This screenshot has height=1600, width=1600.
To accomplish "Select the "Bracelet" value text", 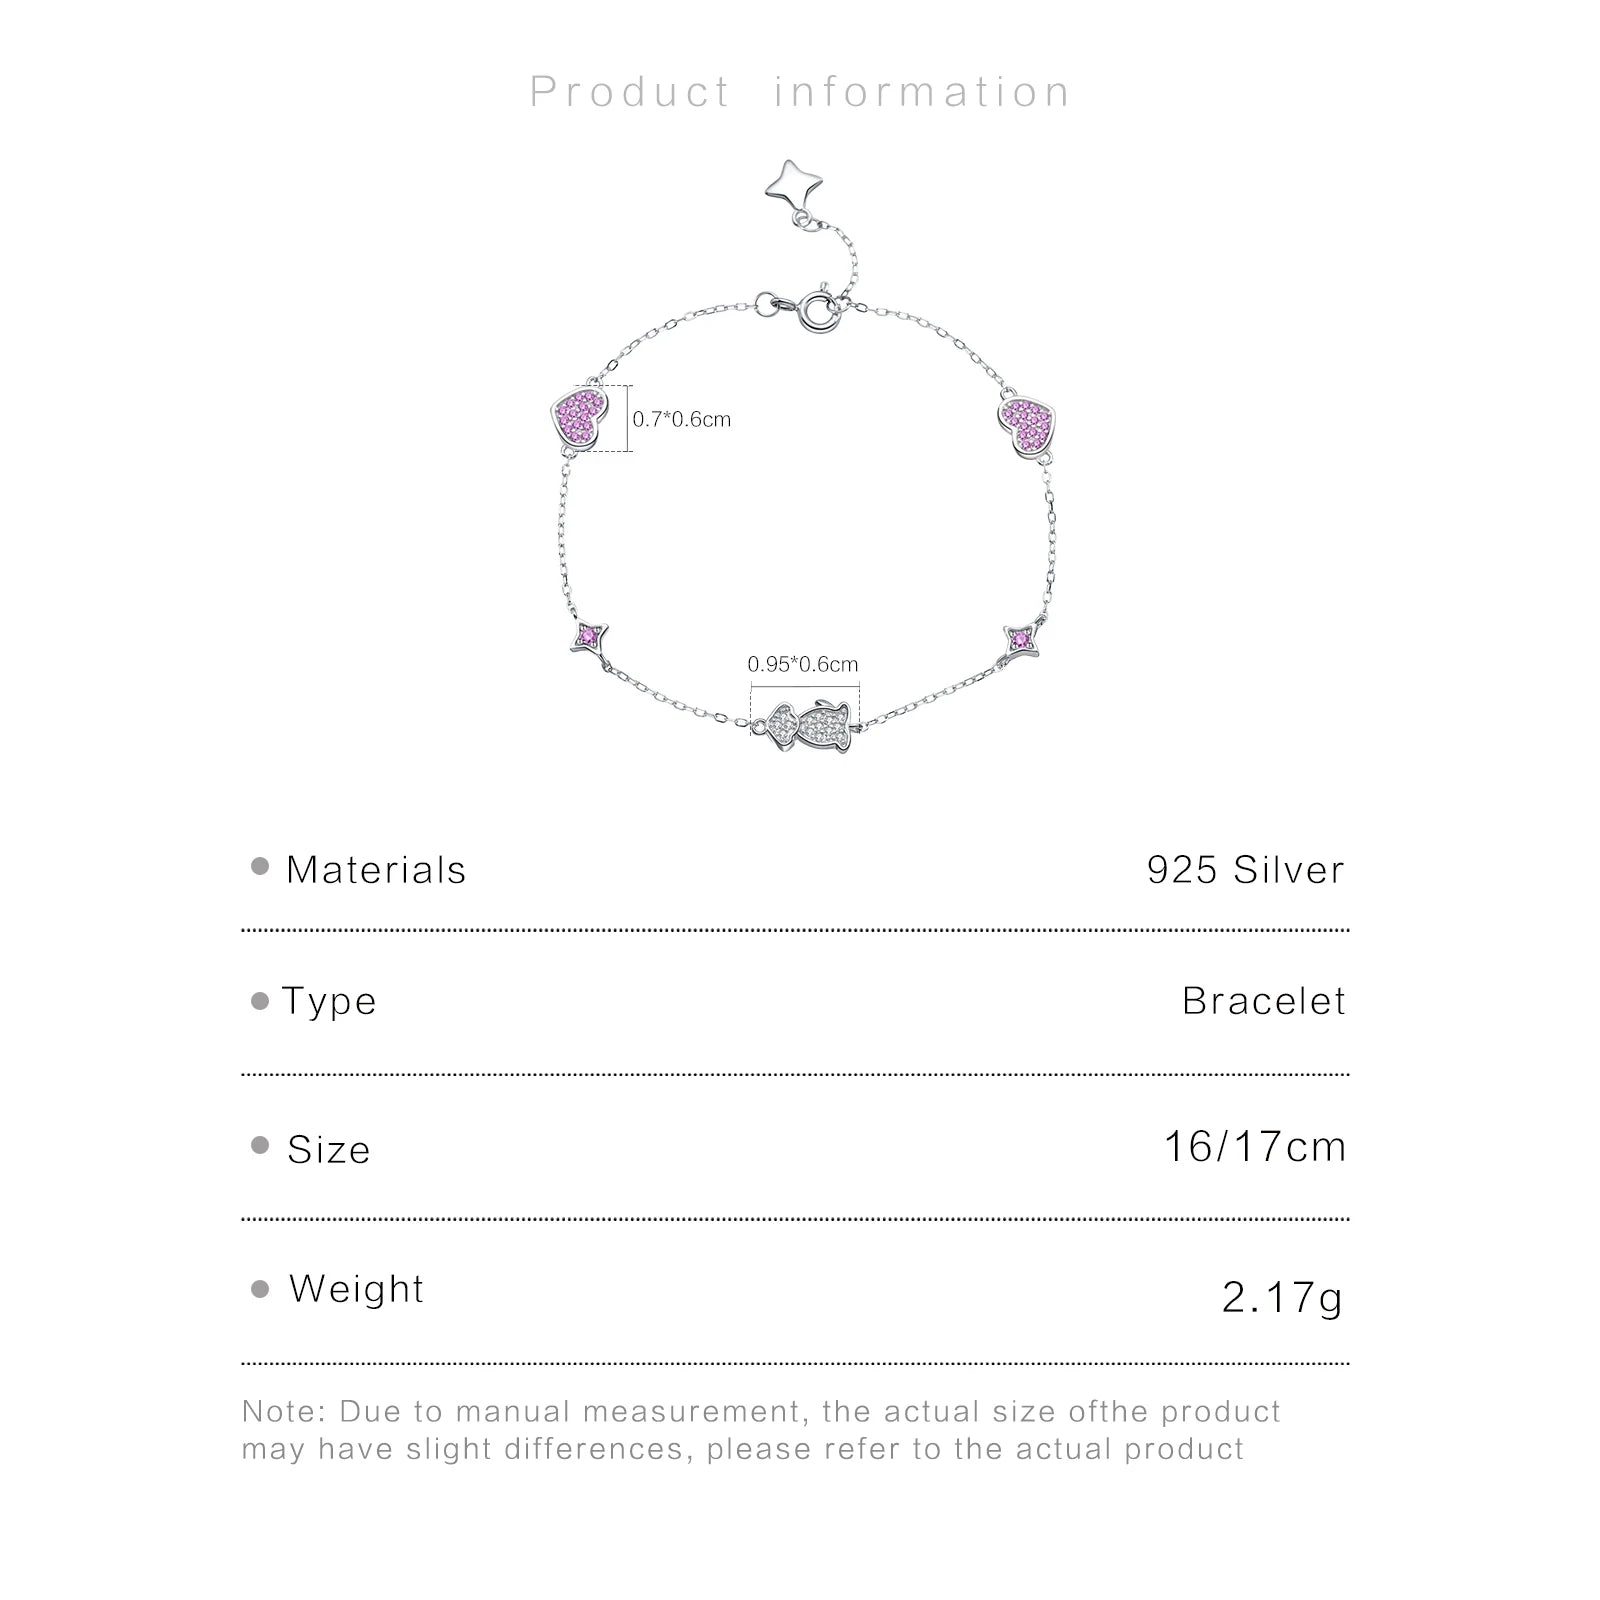I will click(1264, 1001).
